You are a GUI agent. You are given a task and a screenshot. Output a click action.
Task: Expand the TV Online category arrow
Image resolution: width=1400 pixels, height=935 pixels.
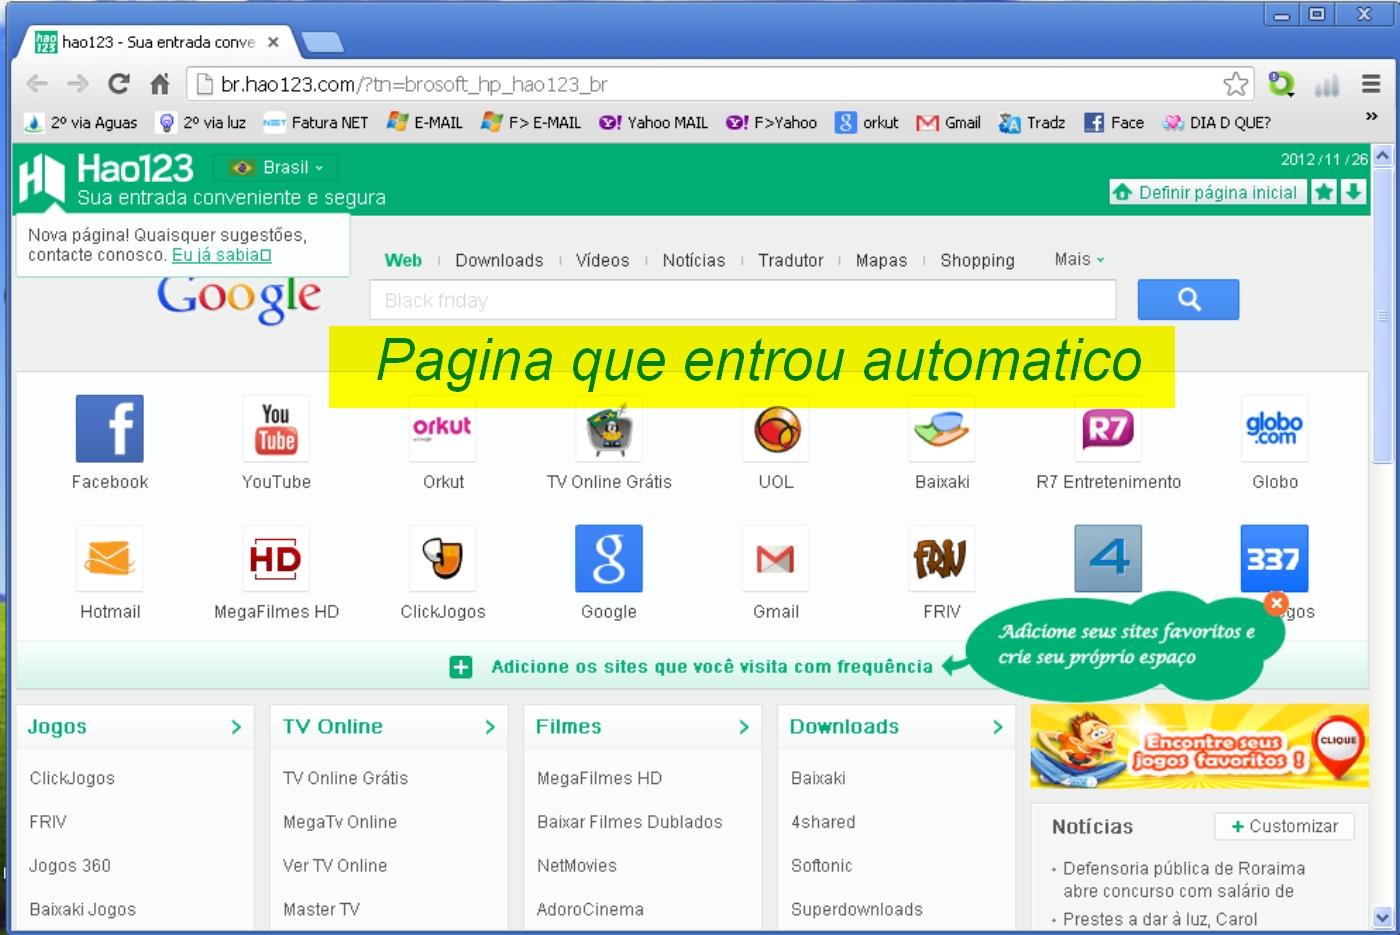pyautogui.click(x=490, y=727)
